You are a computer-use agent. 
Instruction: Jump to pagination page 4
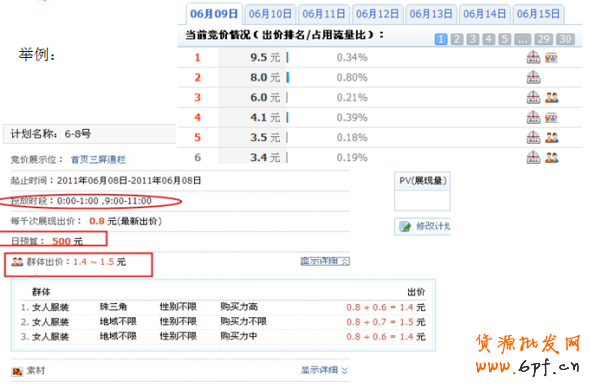pyautogui.click(x=489, y=39)
